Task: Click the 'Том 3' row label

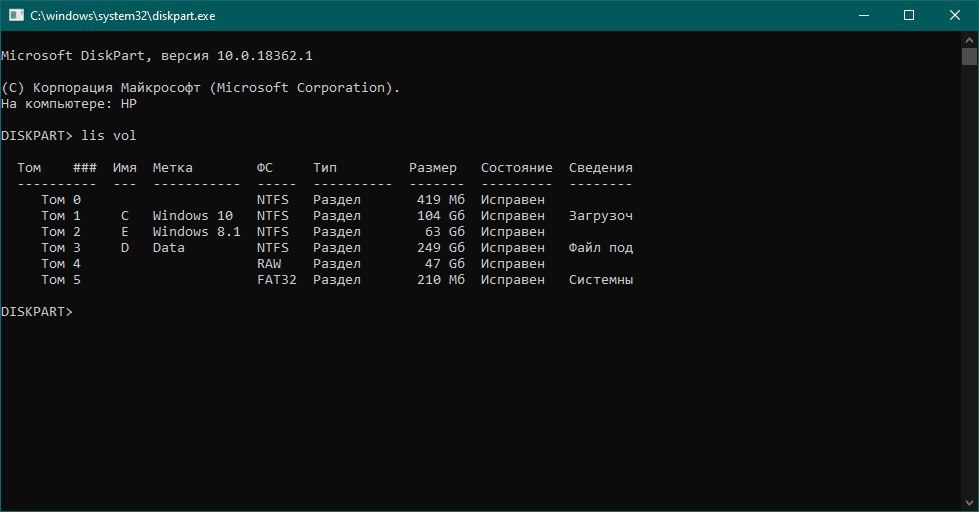Action: coord(61,248)
